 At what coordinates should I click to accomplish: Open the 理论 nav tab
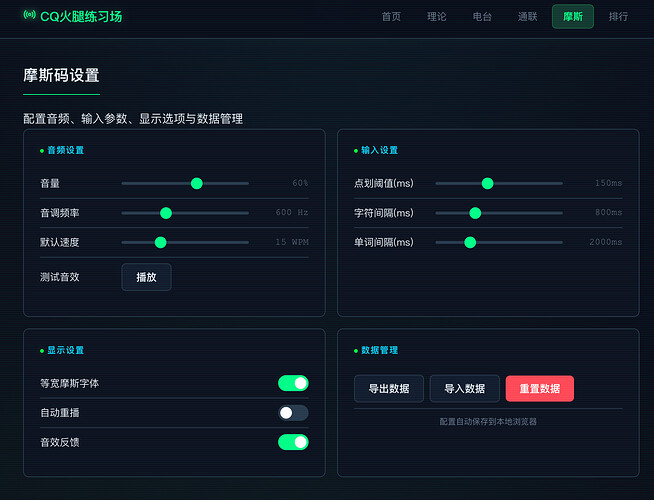coord(437,17)
